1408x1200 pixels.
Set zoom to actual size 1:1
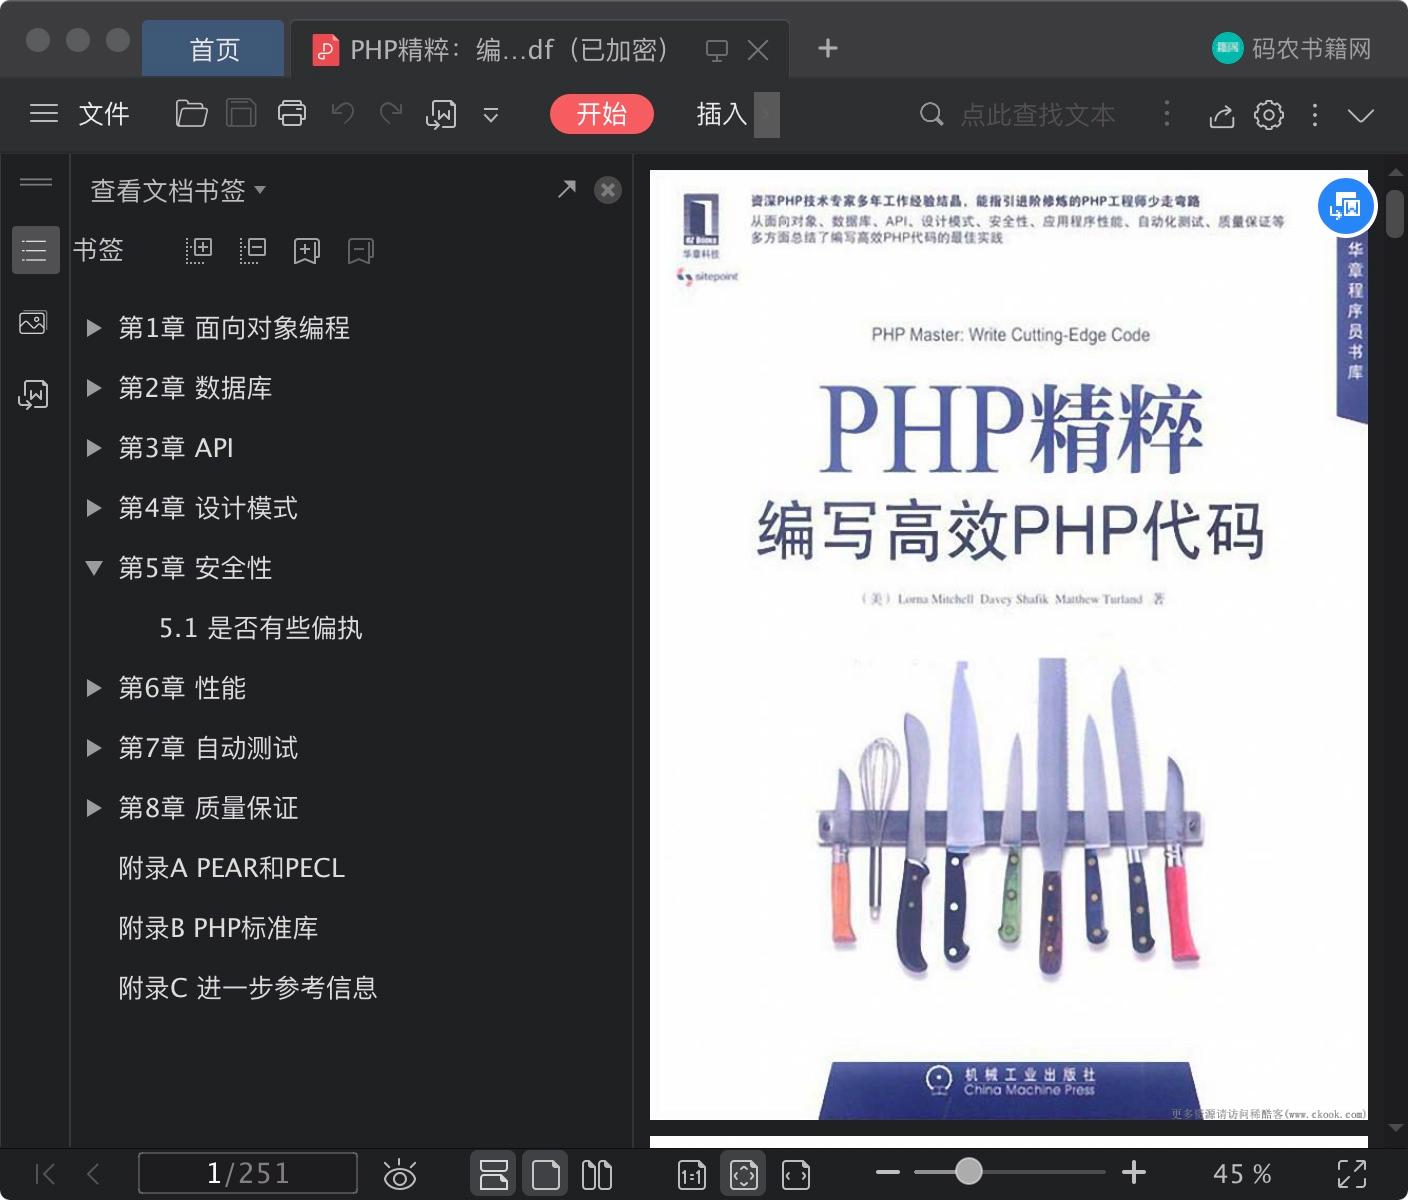[692, 1175]
